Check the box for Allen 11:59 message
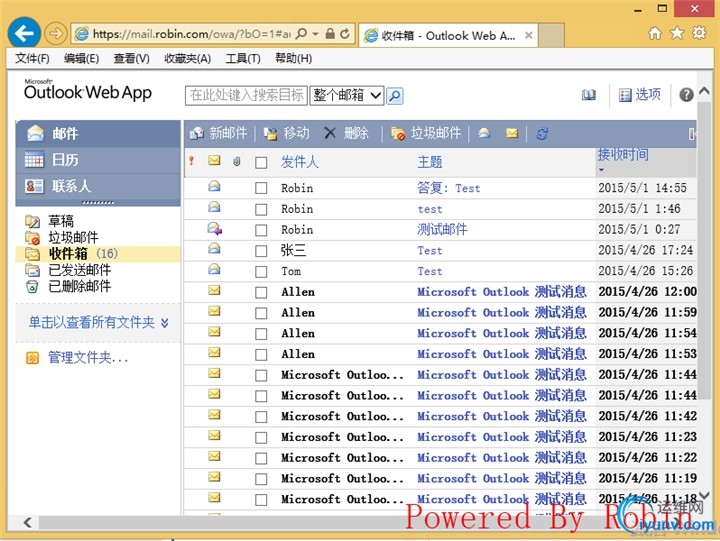Image resolution: width=720 pixels, height=541 pixels. pyautogui.click(x=261, y=313)
